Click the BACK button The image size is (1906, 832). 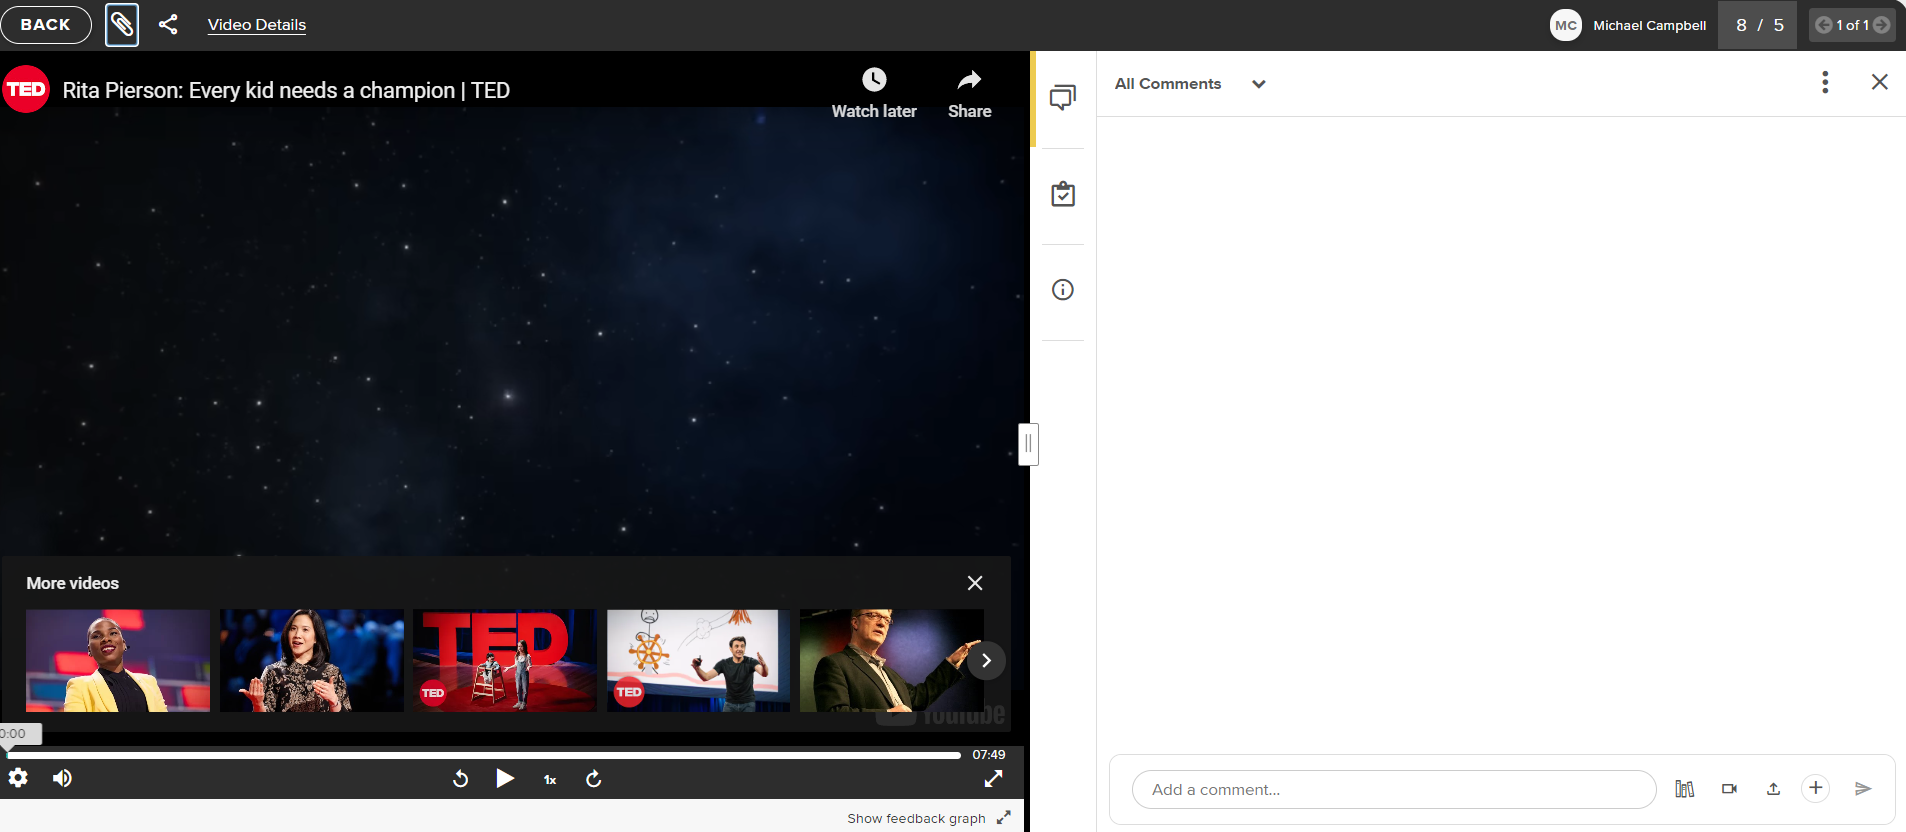click(46, 25)
